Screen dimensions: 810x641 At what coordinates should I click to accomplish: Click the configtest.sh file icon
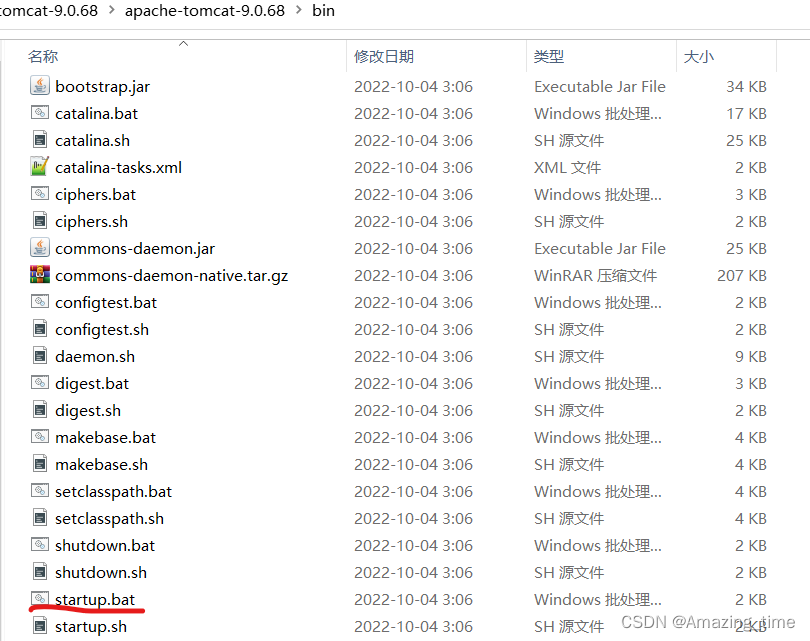click(x=40, y=329)
